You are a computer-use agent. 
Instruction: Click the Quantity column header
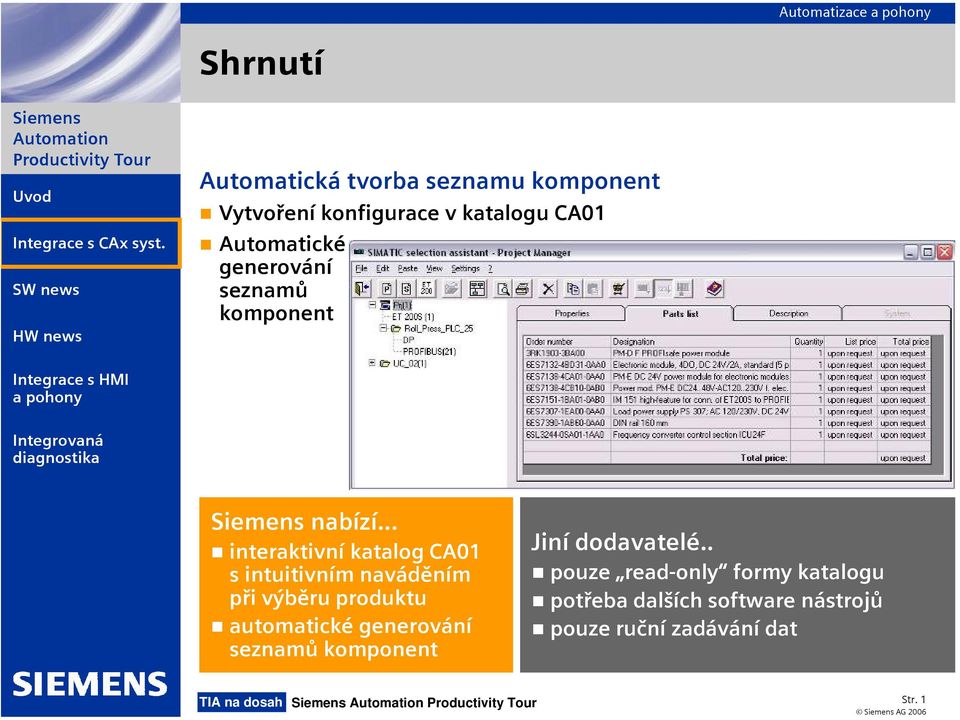tap(808, 342)
